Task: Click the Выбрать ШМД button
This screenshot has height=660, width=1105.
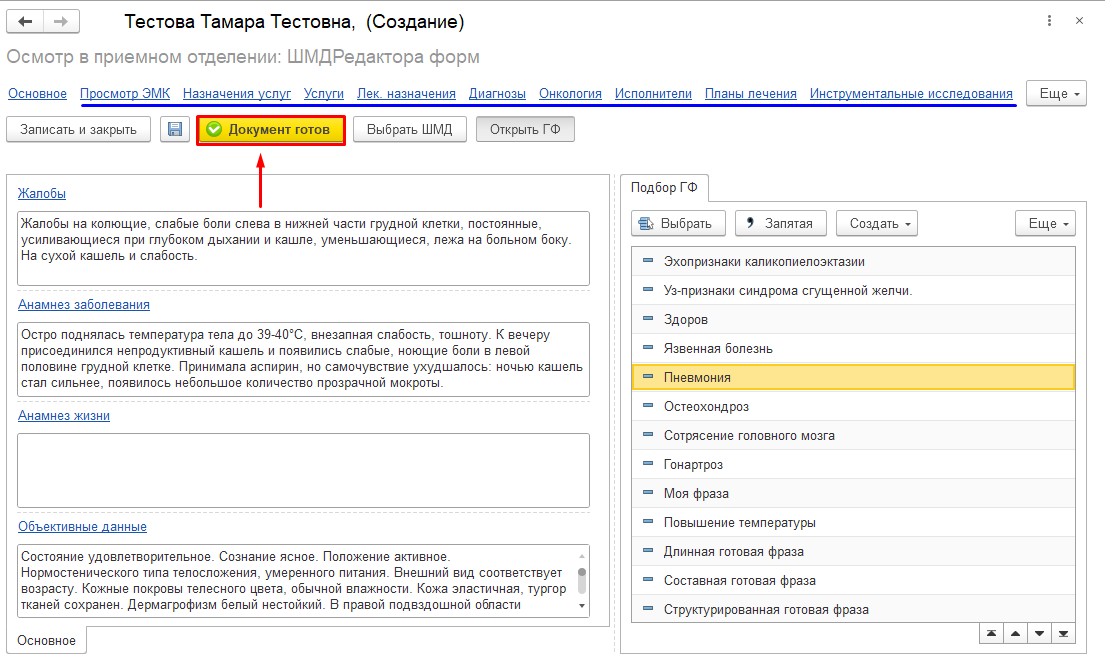Action: coord(409,130)
